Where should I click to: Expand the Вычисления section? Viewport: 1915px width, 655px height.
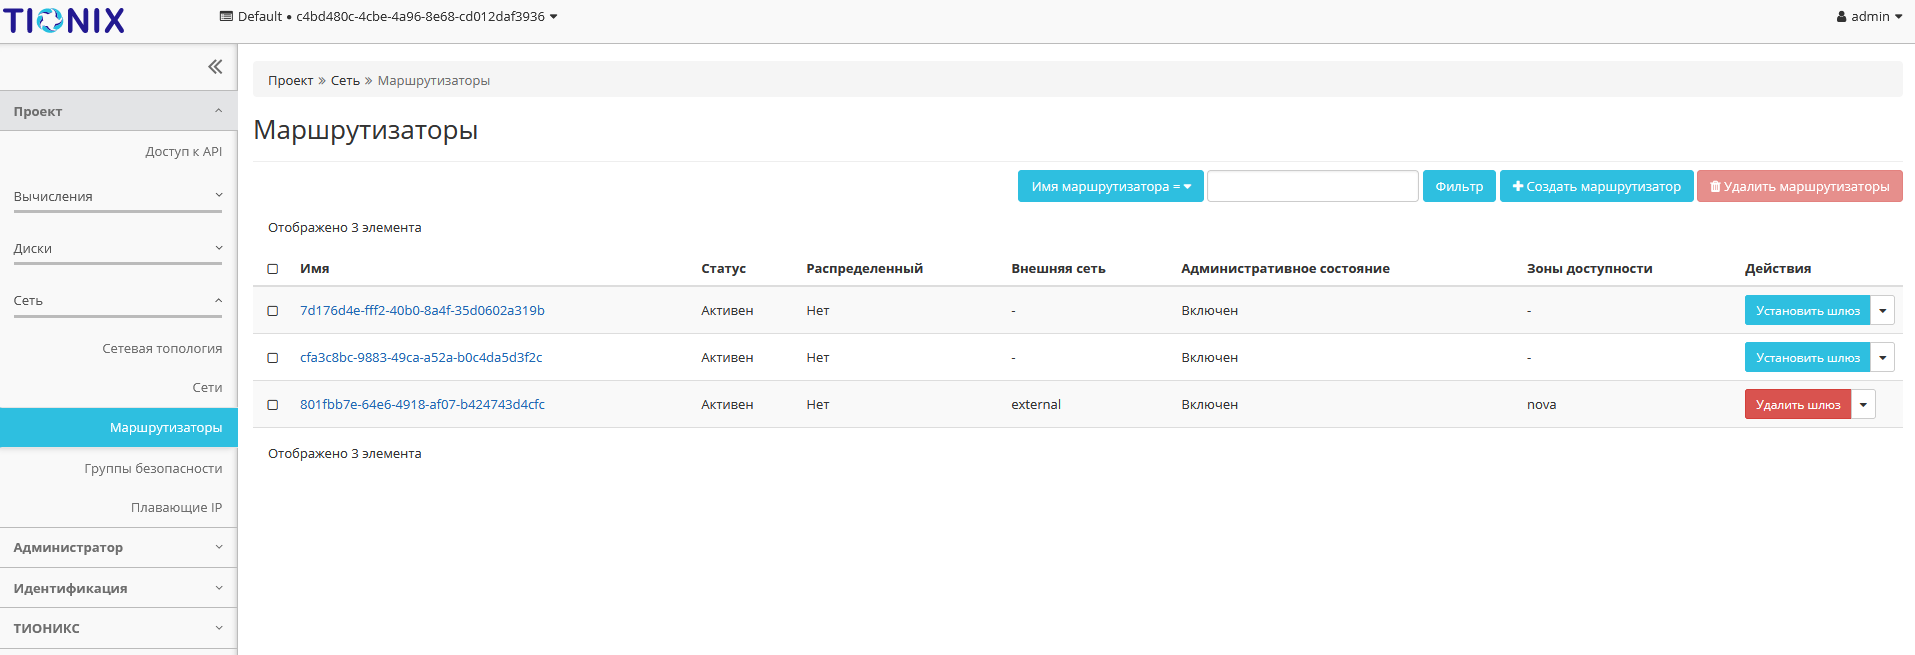[118, 197]
